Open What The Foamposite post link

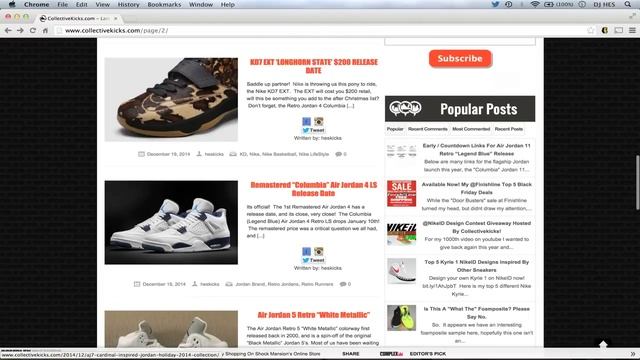476,313
